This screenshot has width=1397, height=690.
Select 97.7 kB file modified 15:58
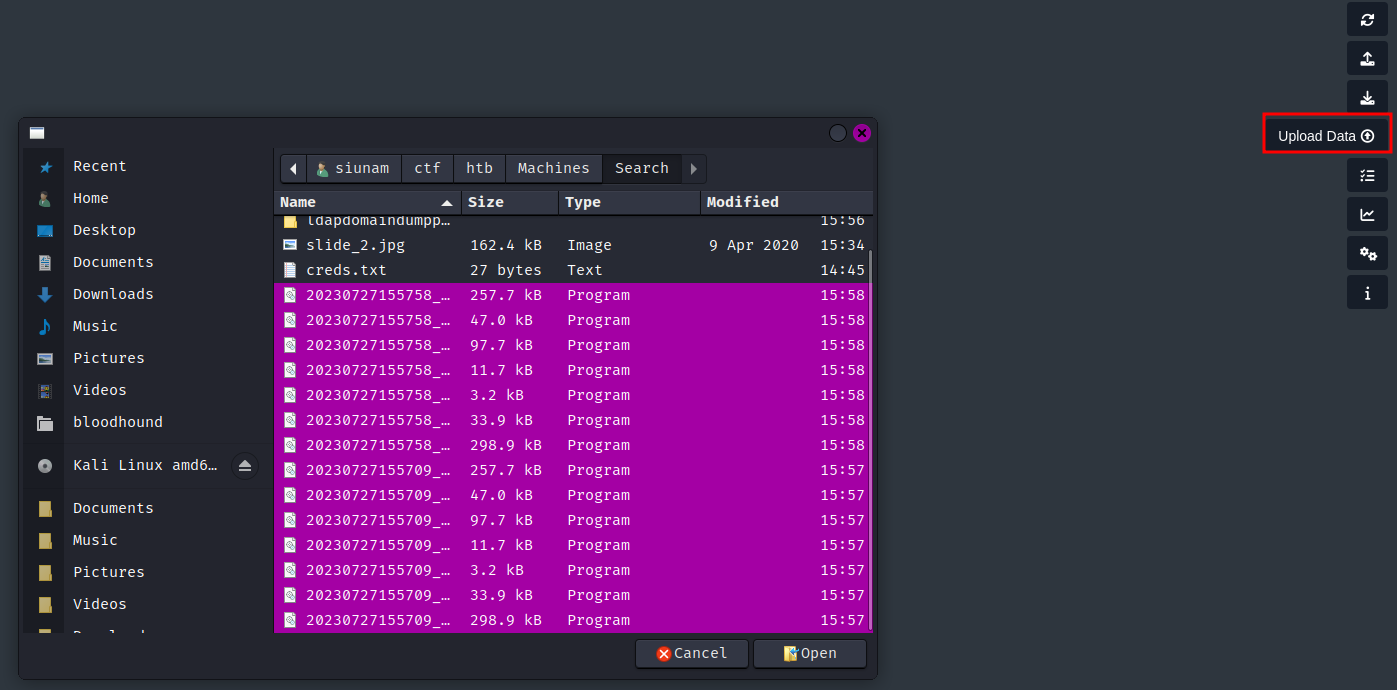[x=572, y=345]
